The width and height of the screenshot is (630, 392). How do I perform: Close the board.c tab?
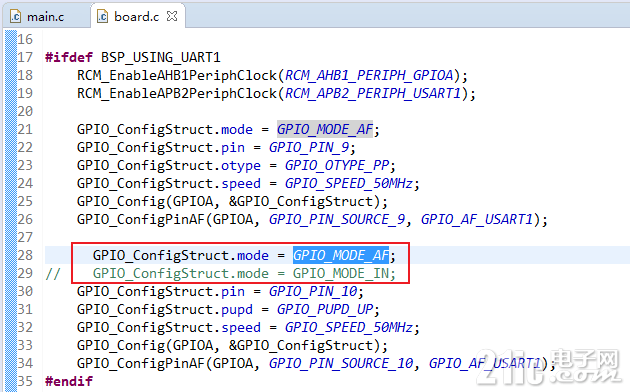(172, 16)
